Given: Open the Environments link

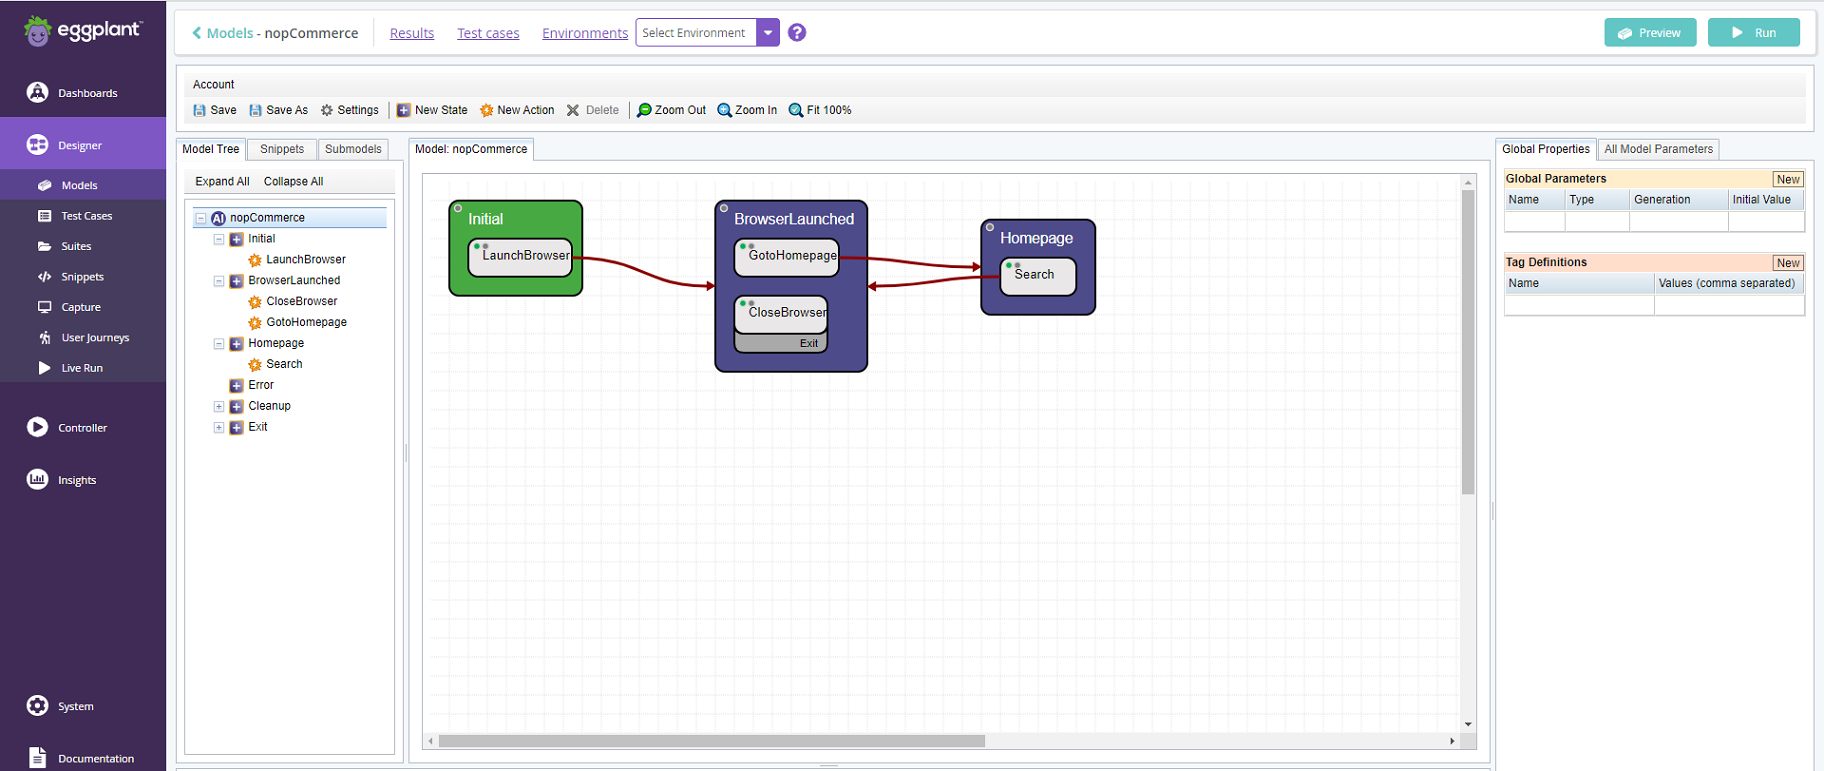Looking at the screenshot, I should click(x=585, y=33).
